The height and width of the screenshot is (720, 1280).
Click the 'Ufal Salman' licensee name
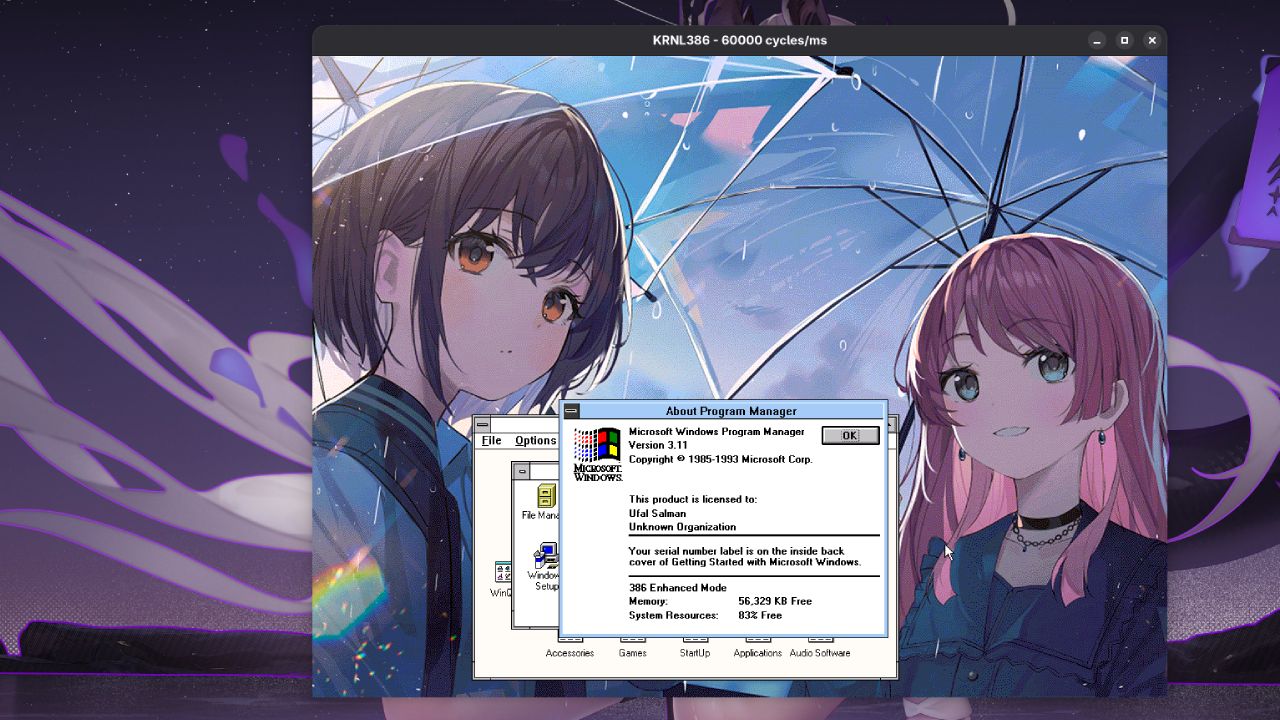point(657,513)
